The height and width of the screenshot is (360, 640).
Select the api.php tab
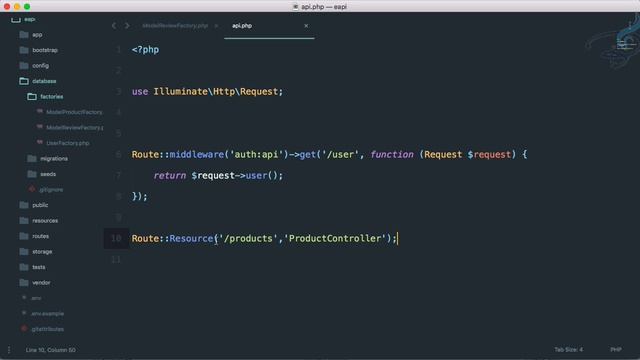(242, 26)
